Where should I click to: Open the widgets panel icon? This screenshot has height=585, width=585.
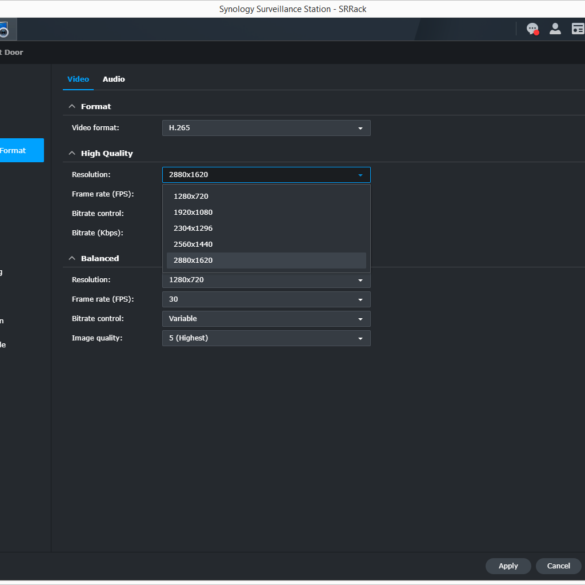[x=578, y=29]
